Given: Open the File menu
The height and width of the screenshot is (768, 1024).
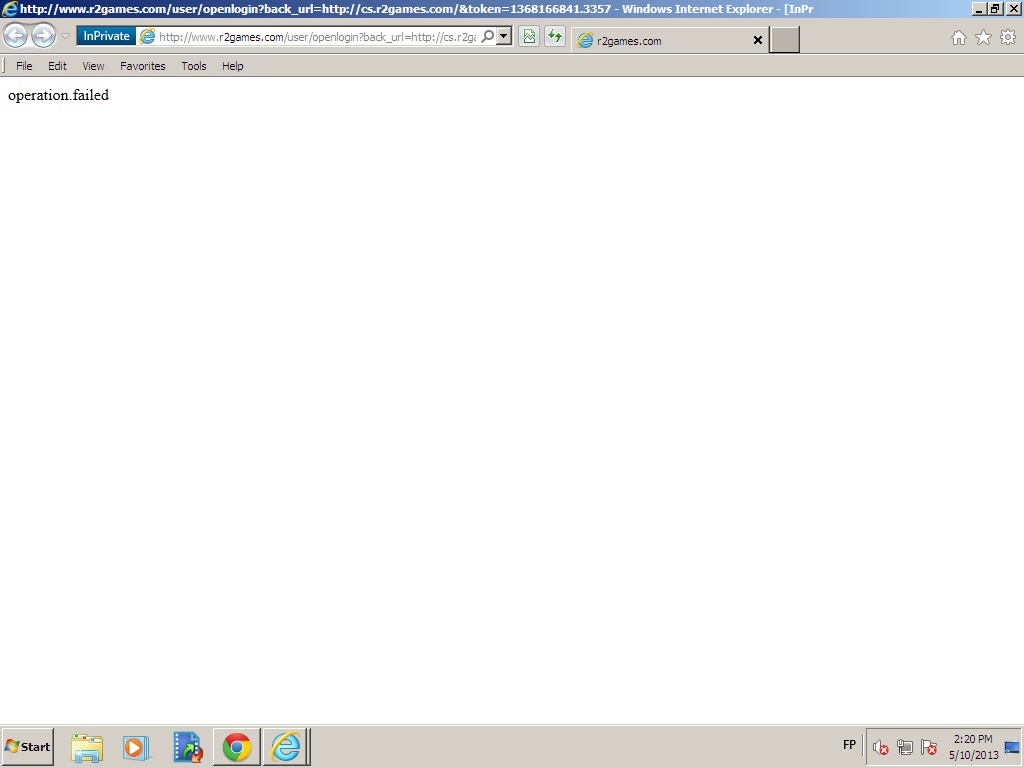Looking at the screenshot, I should [24, 66].
